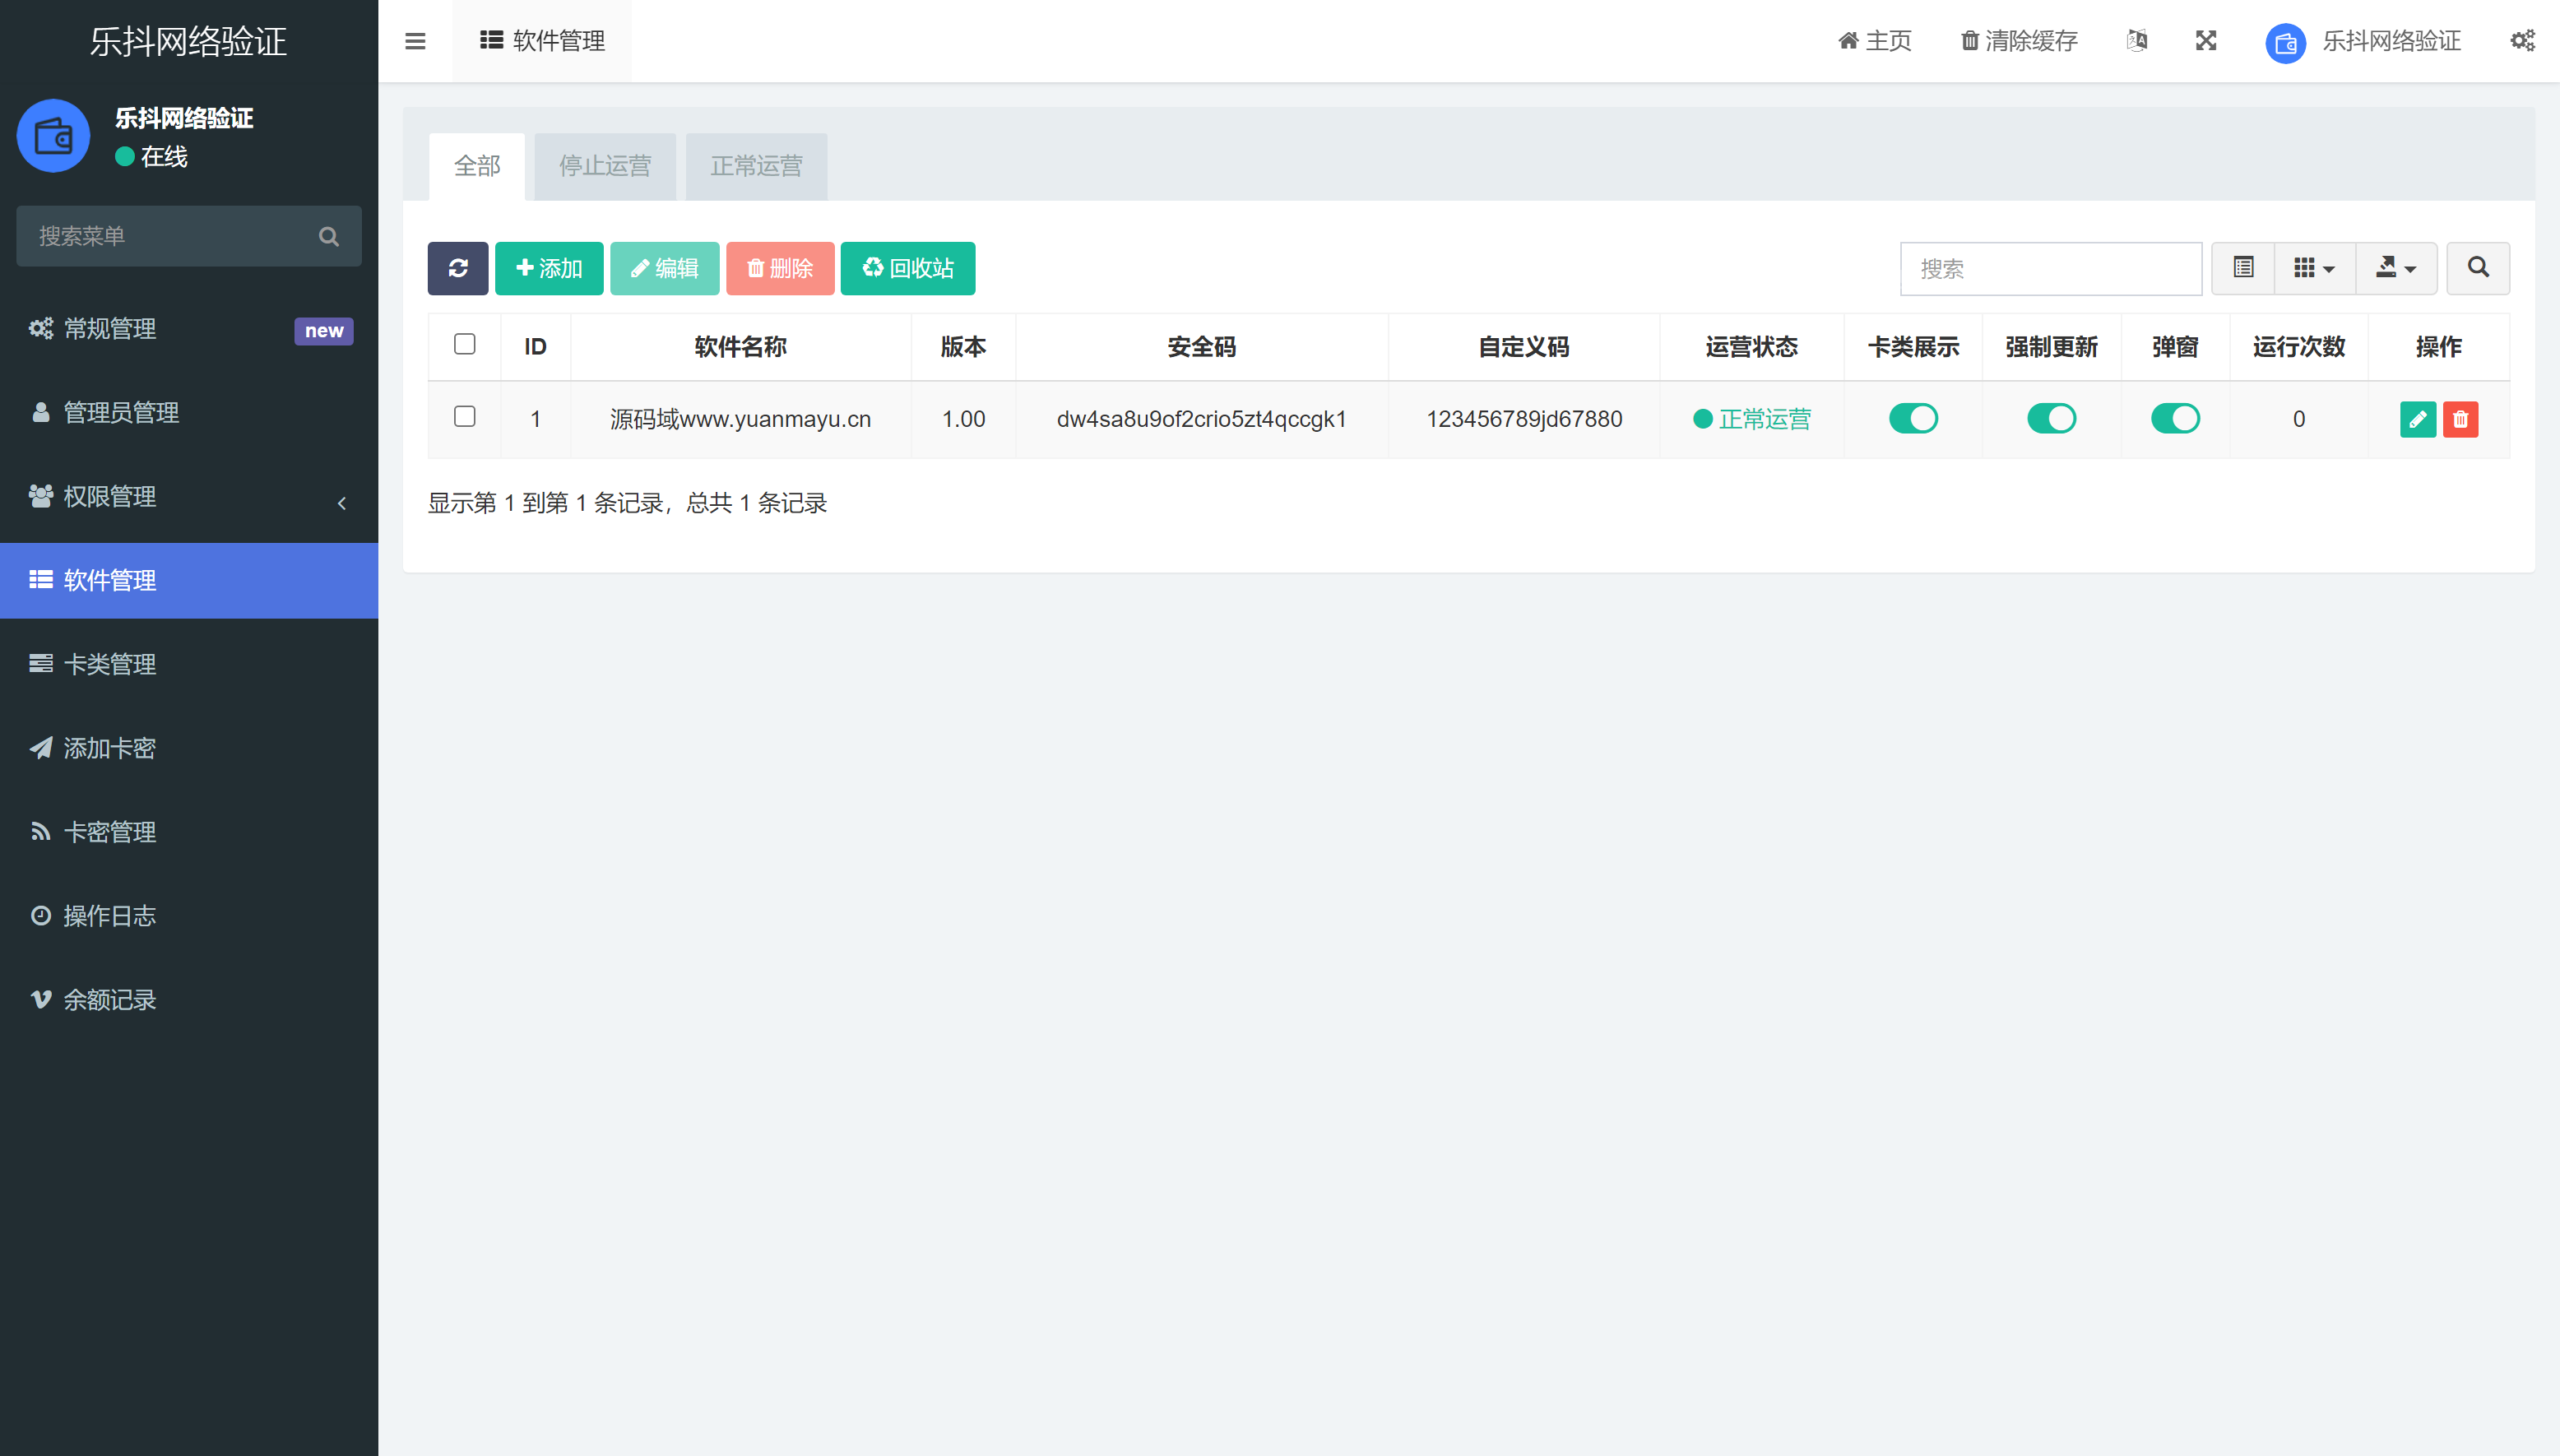
Task: Switch to the 停止运营 tab
Action: [604, 166]
